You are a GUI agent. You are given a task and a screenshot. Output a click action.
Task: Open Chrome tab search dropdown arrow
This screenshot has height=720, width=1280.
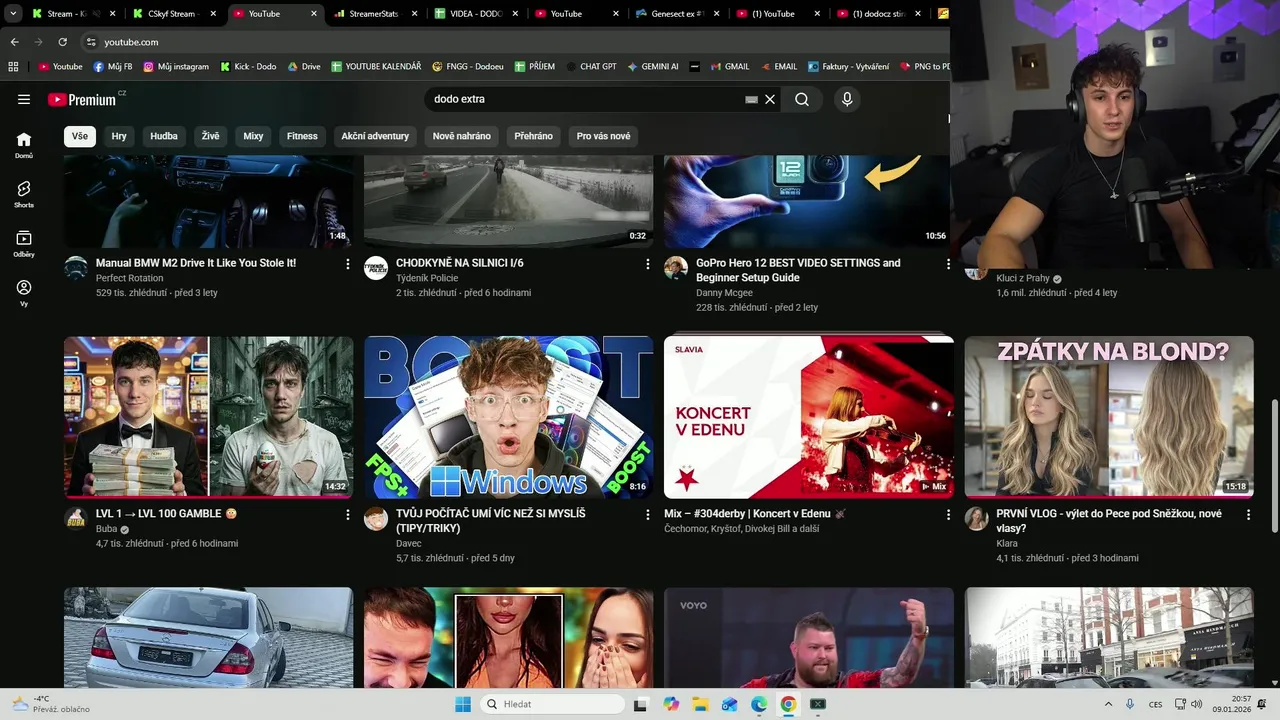coord(14,14)
